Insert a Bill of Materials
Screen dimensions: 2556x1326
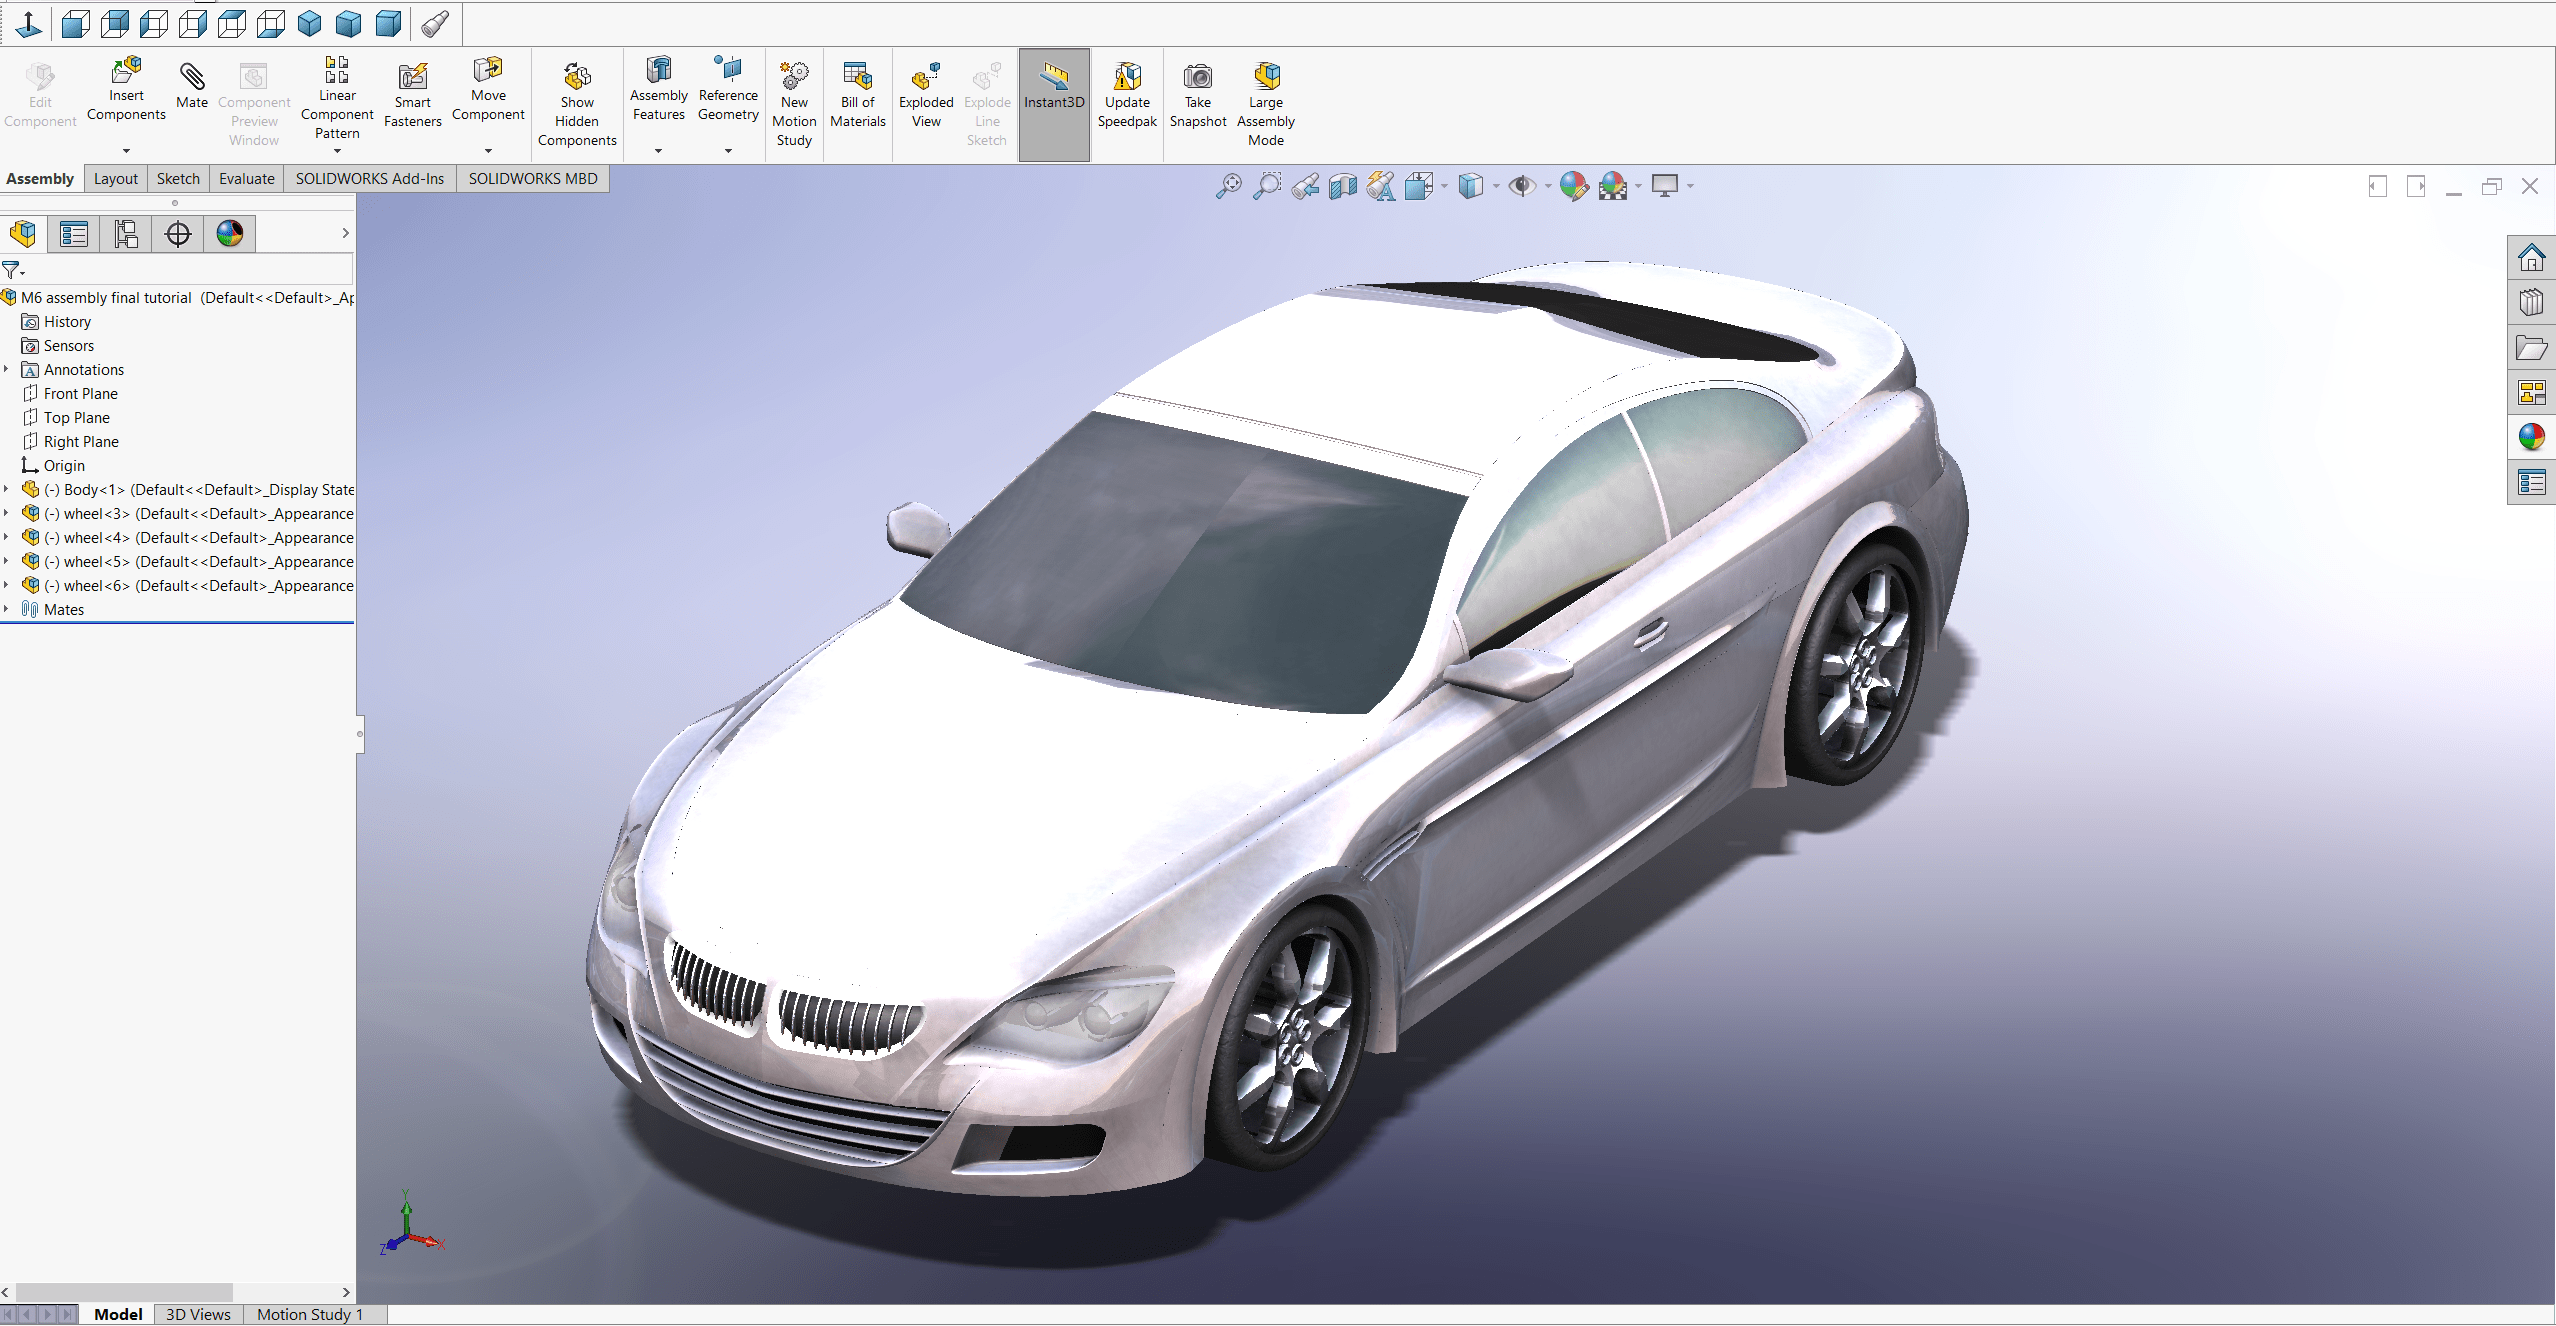pos(858,96)
